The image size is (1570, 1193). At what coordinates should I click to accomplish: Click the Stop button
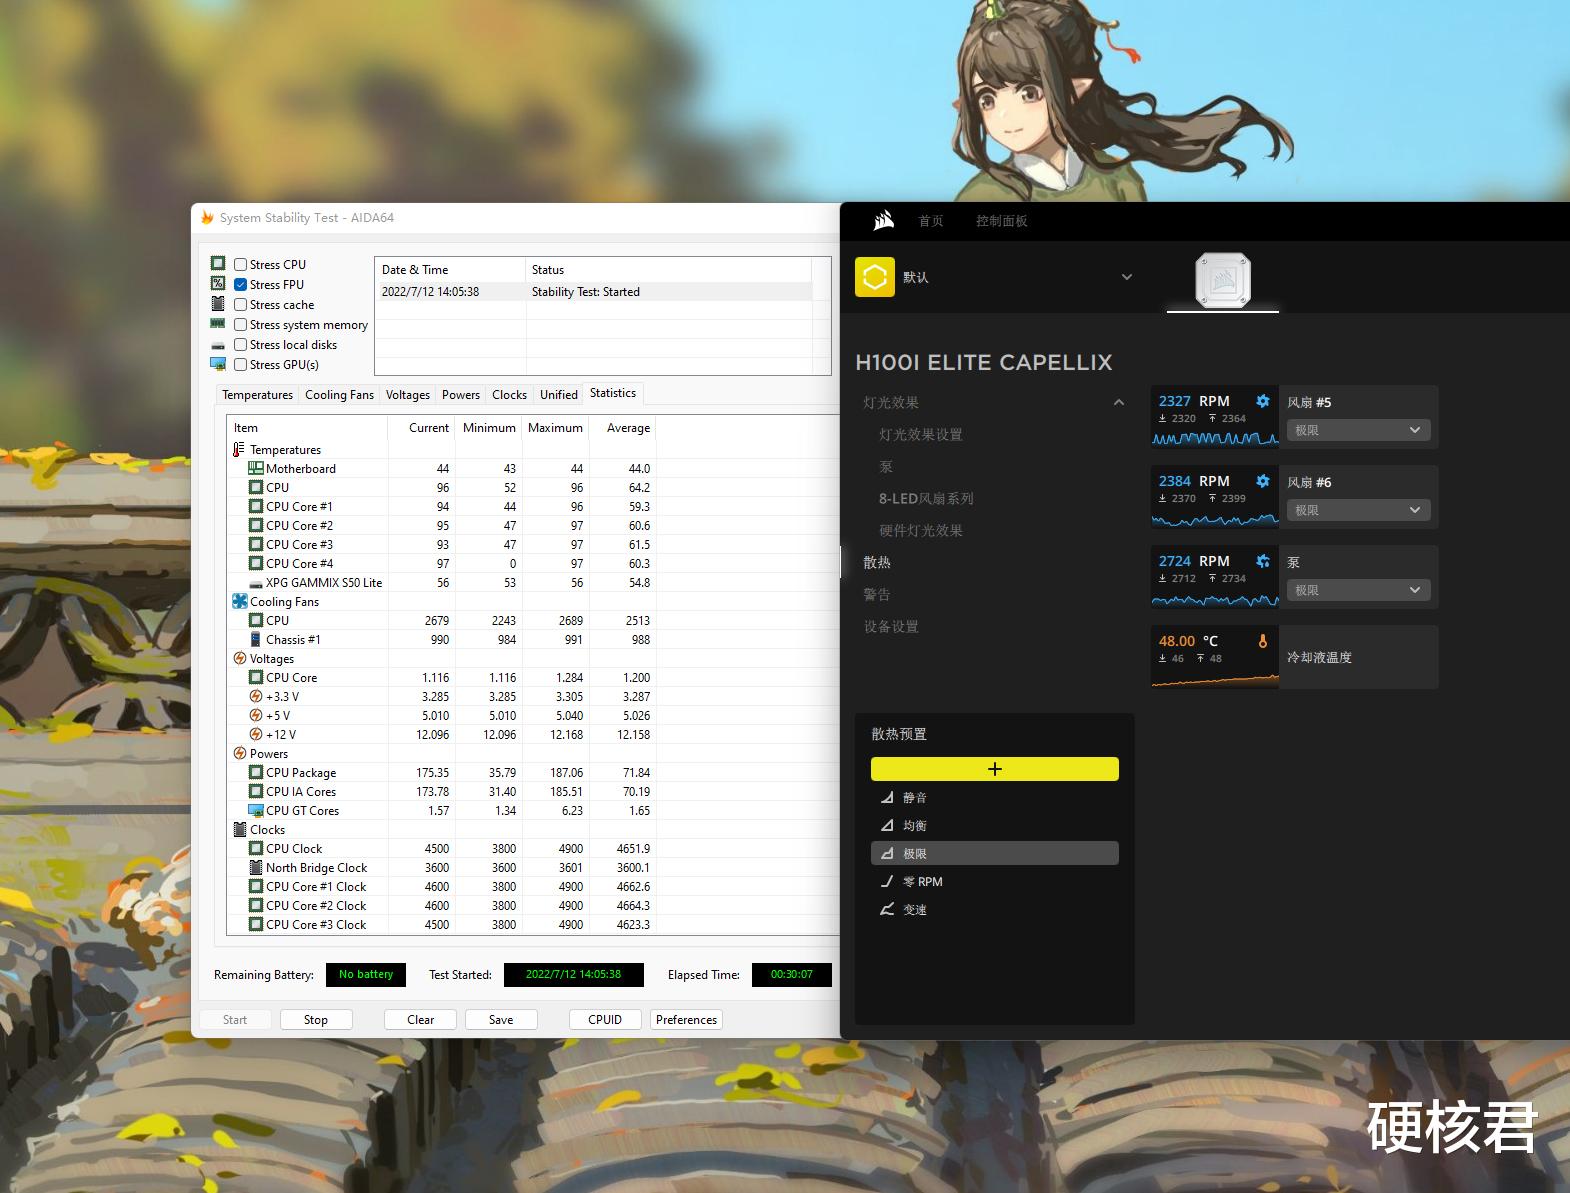[316, 1019]
